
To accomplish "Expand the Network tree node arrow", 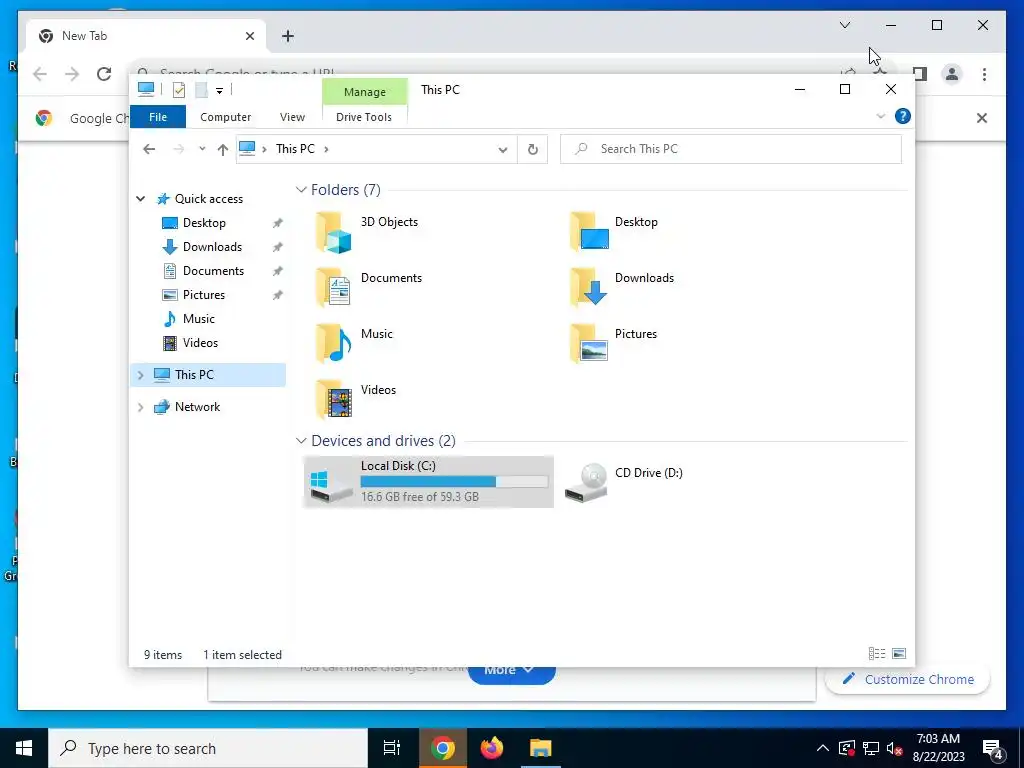I will tap(140, 407).
